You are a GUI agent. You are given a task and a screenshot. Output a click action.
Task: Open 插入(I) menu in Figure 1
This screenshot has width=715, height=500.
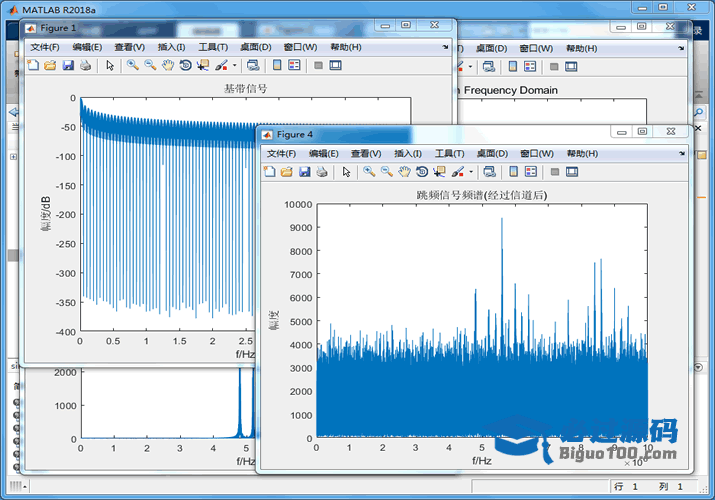(x=171, y=47)
